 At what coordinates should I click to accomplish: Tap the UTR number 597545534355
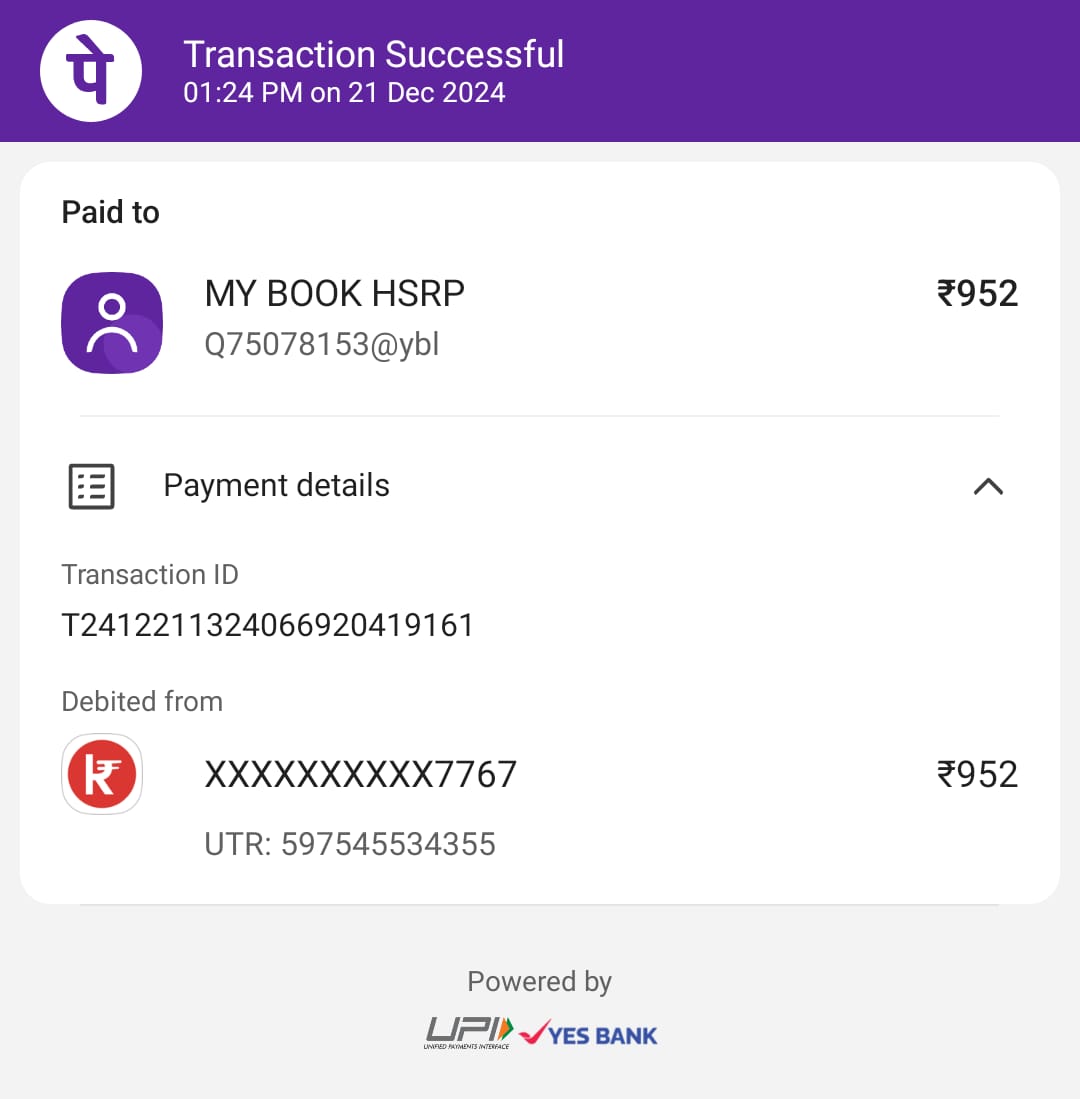point(350,844)
